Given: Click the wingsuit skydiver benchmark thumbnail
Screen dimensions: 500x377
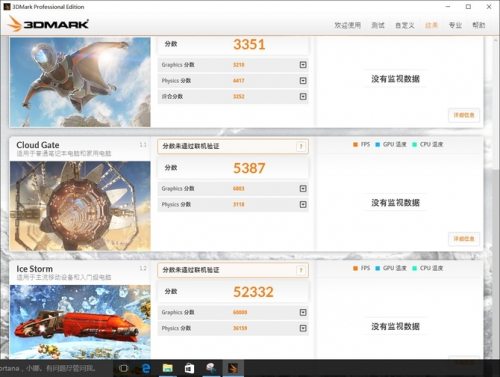Looking at the screenshot, I should point(80,82).
